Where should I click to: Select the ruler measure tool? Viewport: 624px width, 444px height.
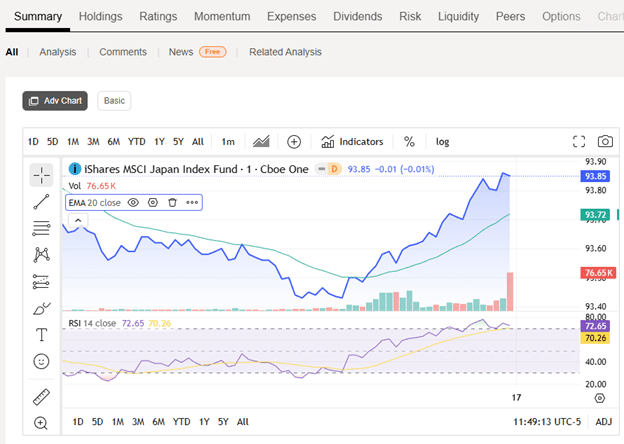tap(41, 397)
